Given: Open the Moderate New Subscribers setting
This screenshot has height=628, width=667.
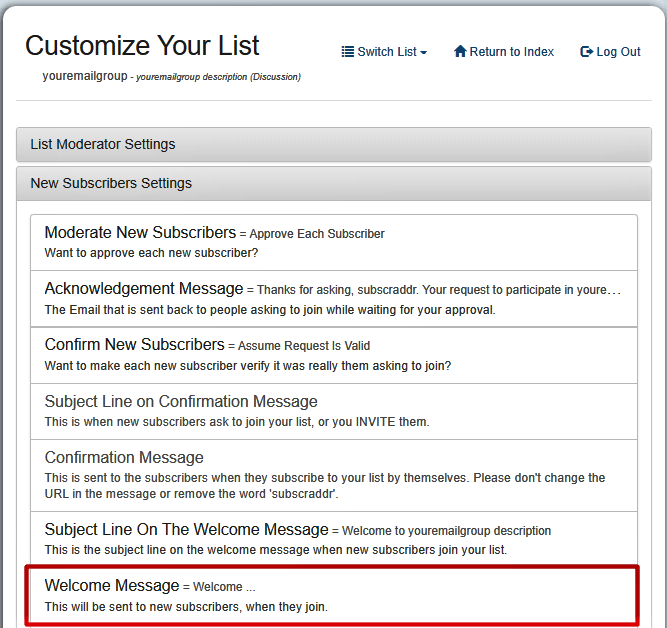Looking at the screenshot, I should (x=334, y=243).
